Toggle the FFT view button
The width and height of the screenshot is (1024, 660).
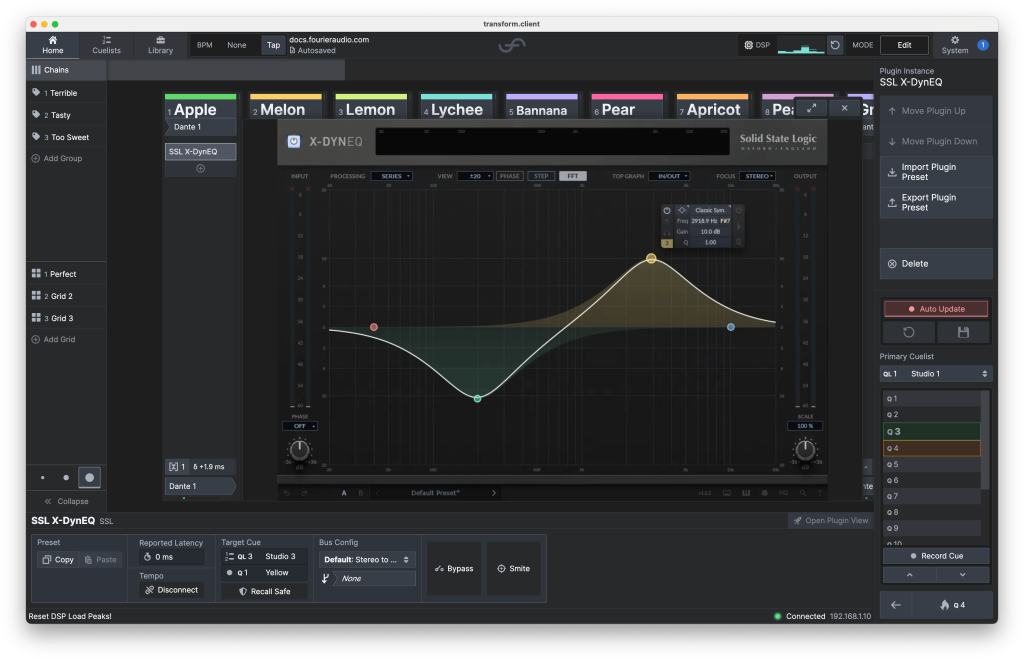click(573, 176)
